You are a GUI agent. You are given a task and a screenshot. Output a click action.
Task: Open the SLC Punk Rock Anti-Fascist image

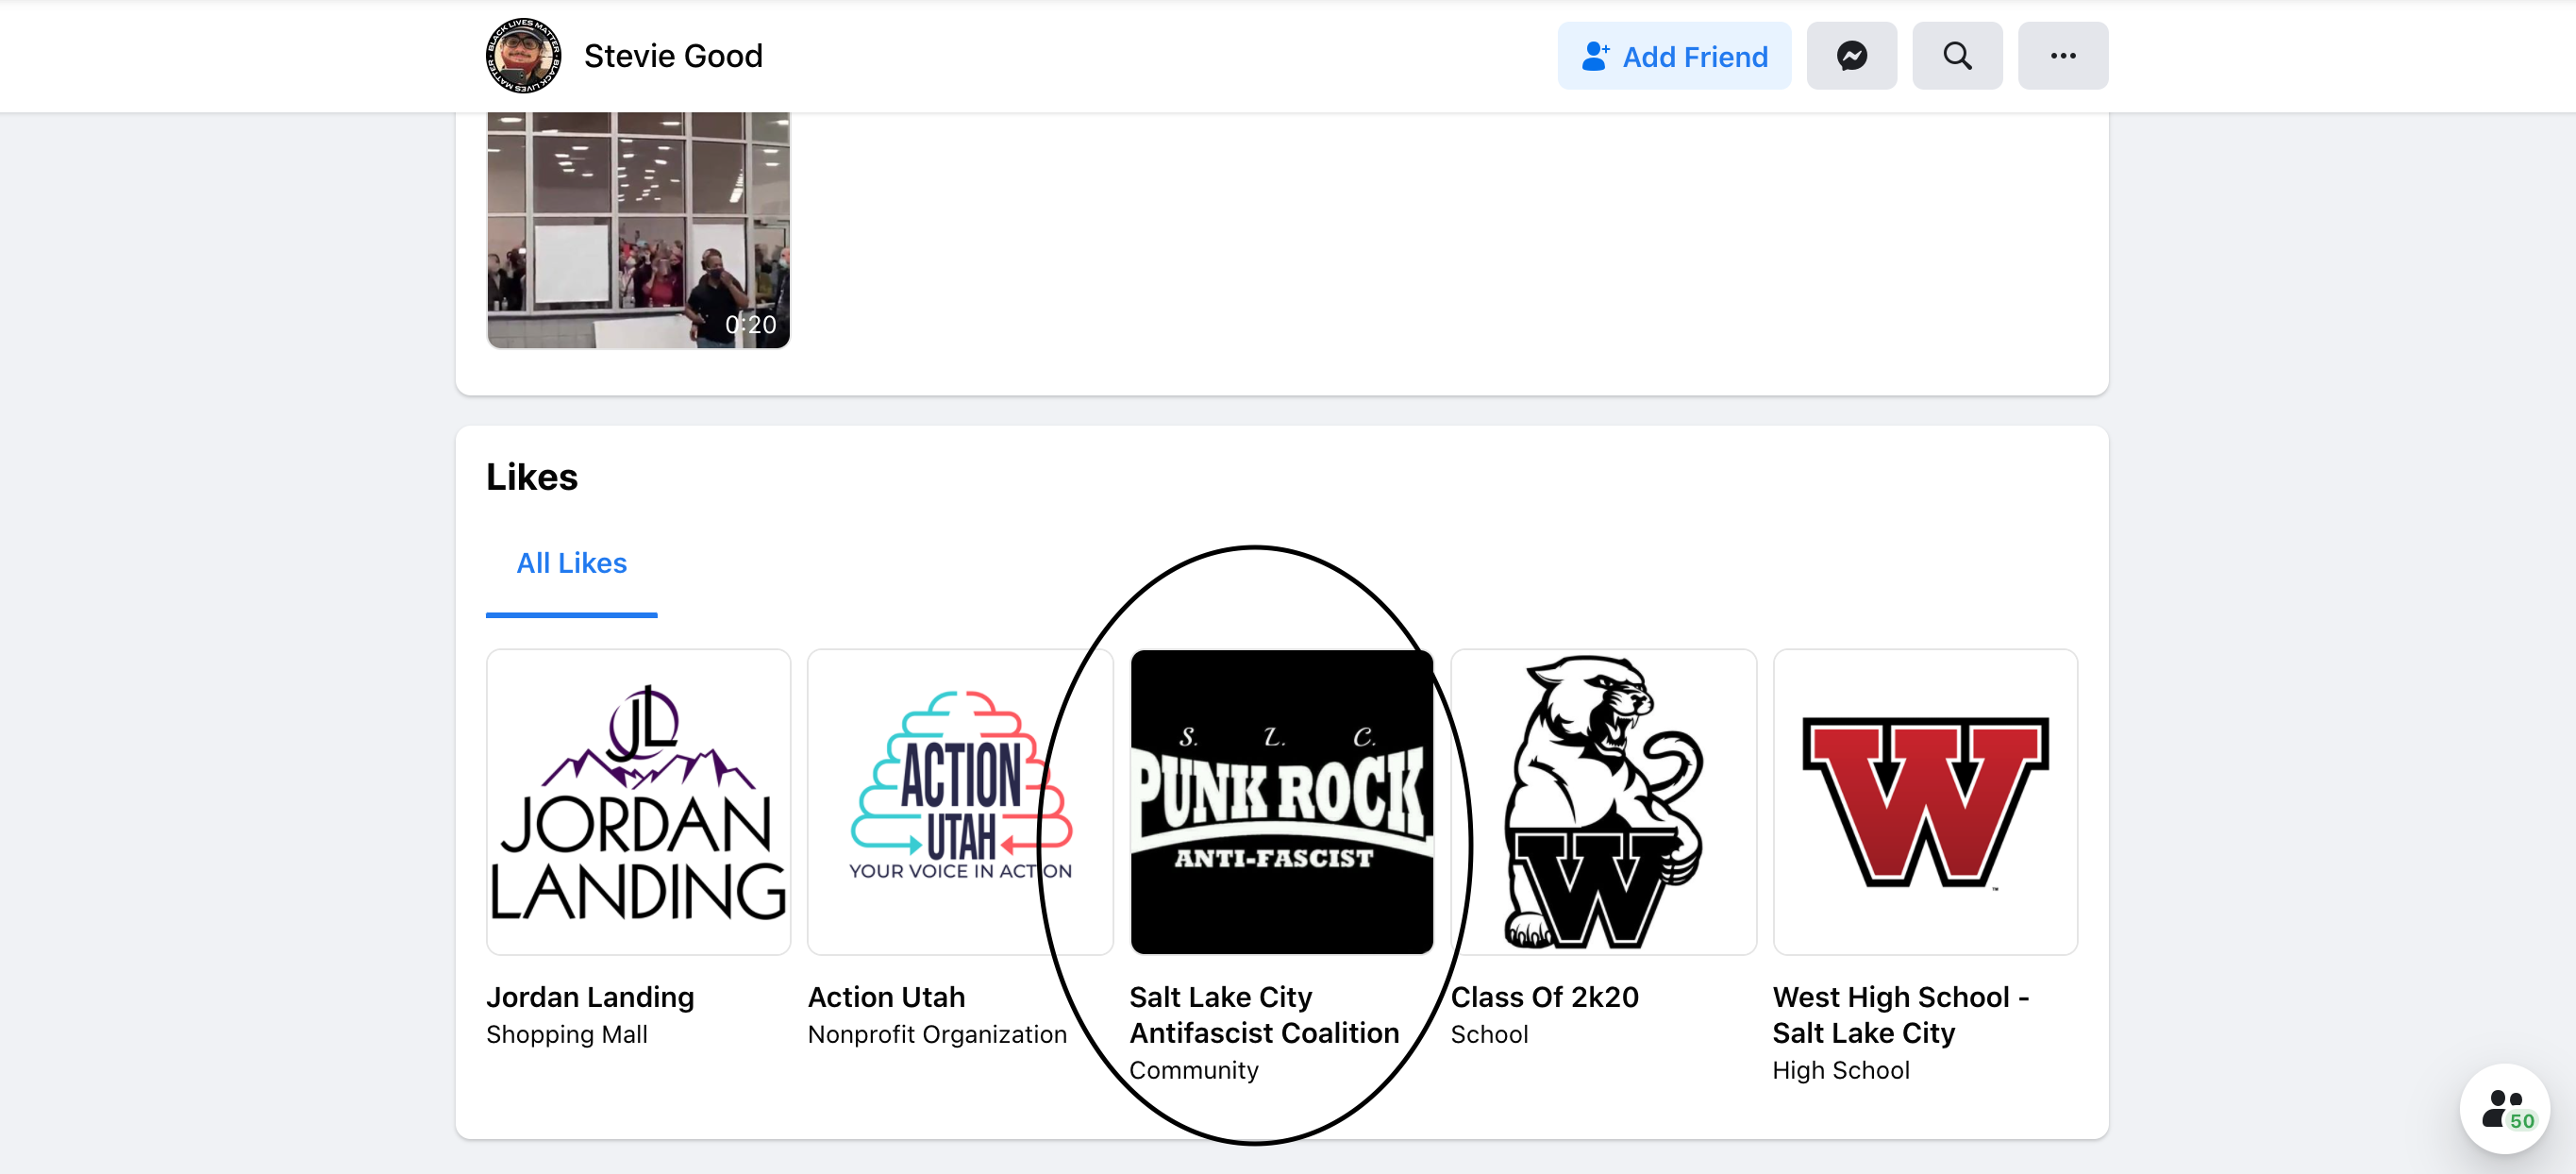click(x=1281, y=801)
